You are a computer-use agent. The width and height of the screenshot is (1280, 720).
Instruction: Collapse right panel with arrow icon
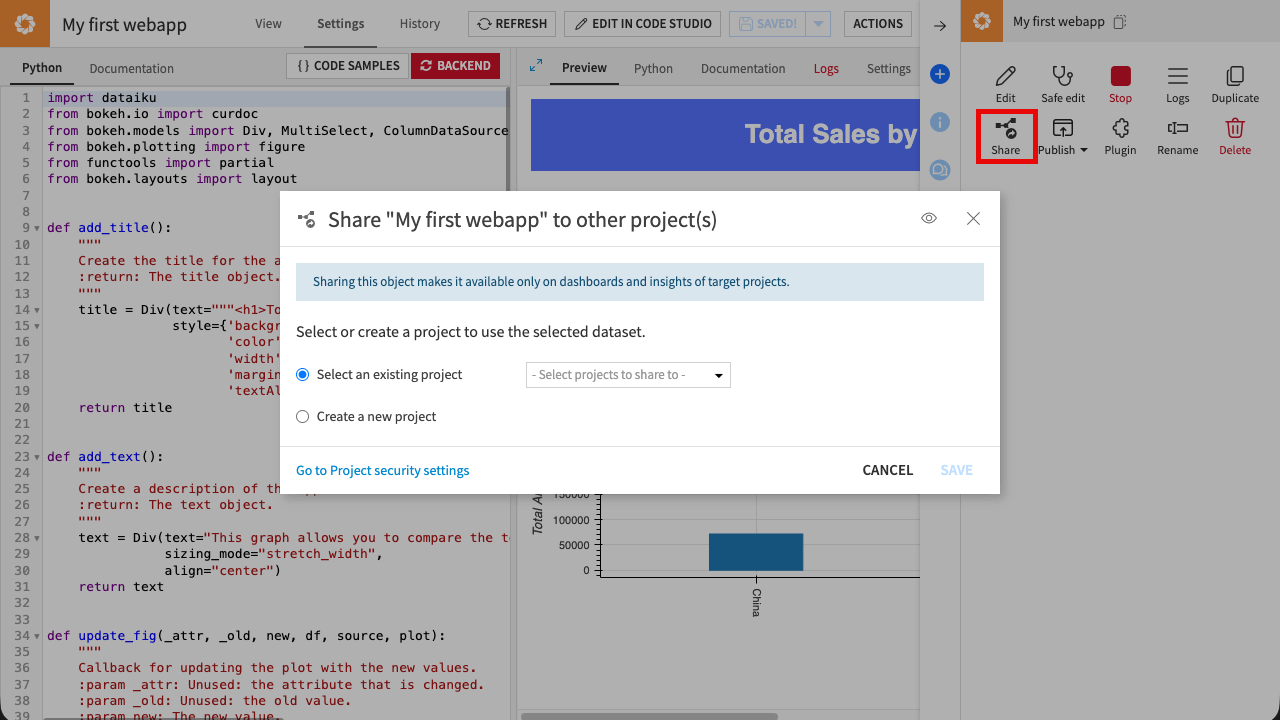(x=940, y=26)
